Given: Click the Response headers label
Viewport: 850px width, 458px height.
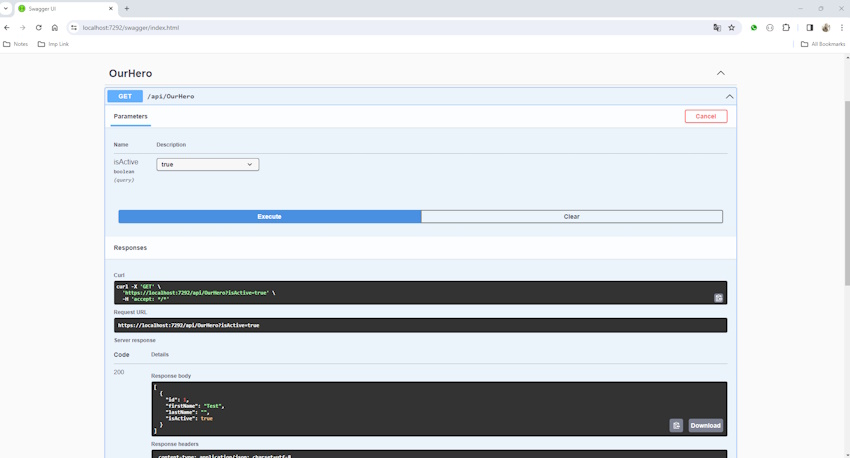Looking at the screenshot, I should pos(175,444).
